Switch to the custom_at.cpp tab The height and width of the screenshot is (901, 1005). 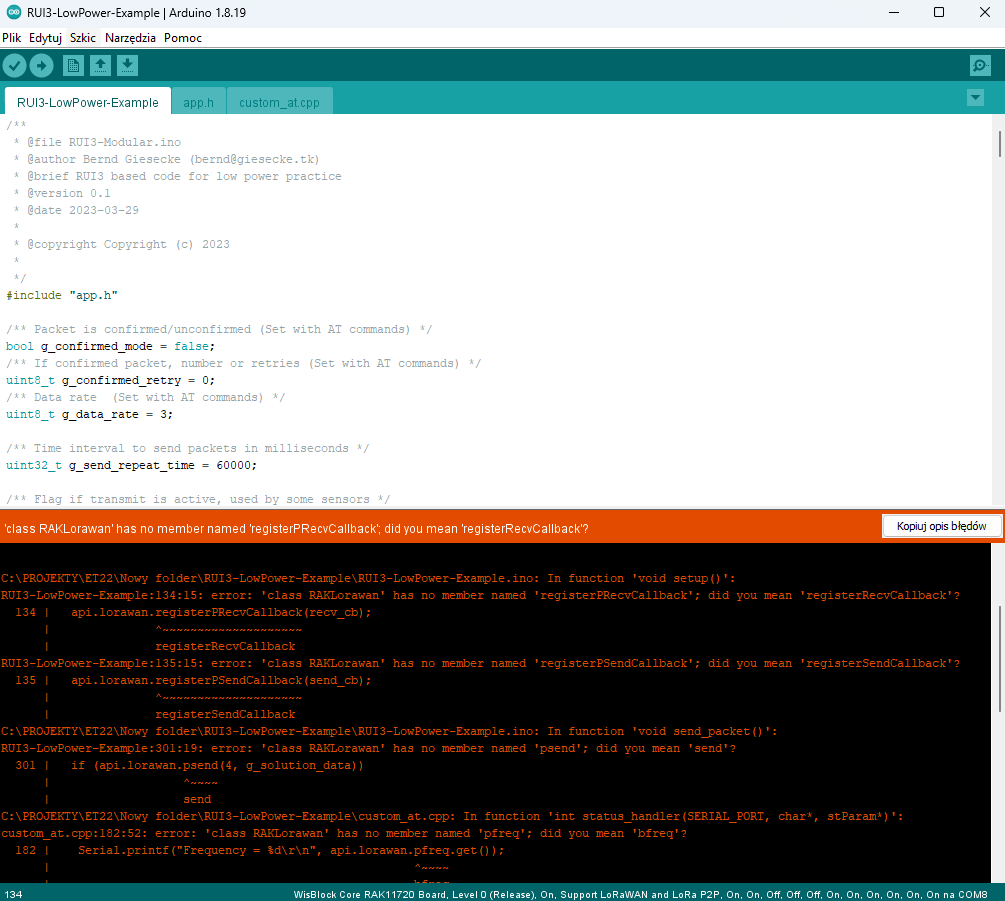(279, 103)
